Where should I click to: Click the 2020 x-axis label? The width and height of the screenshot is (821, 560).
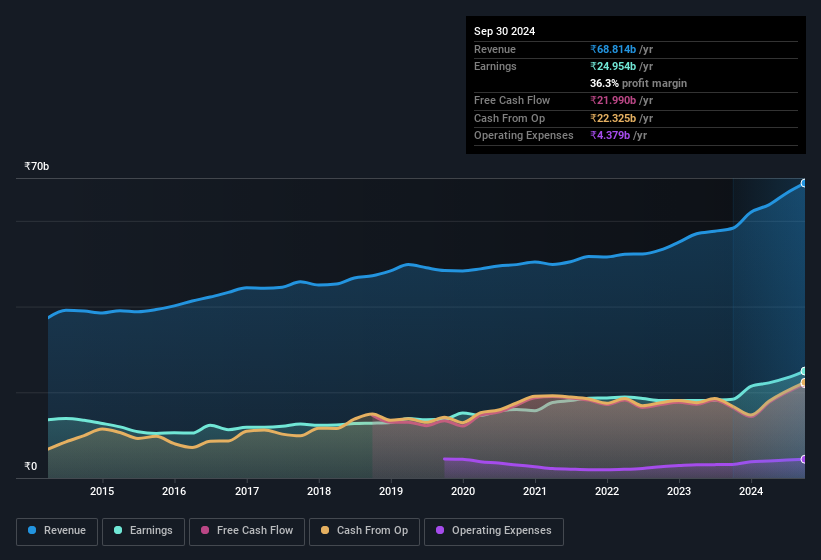[x=463, y=491]
